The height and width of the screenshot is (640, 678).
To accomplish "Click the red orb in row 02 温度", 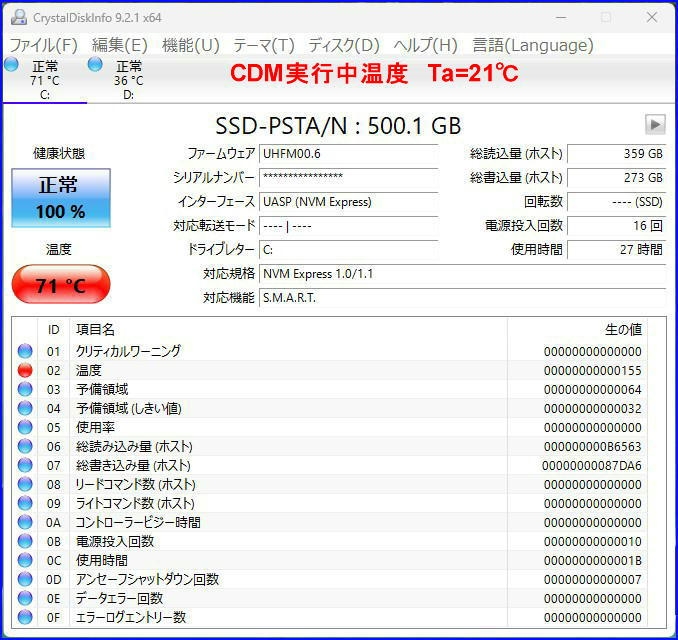I will pos(25,370).
